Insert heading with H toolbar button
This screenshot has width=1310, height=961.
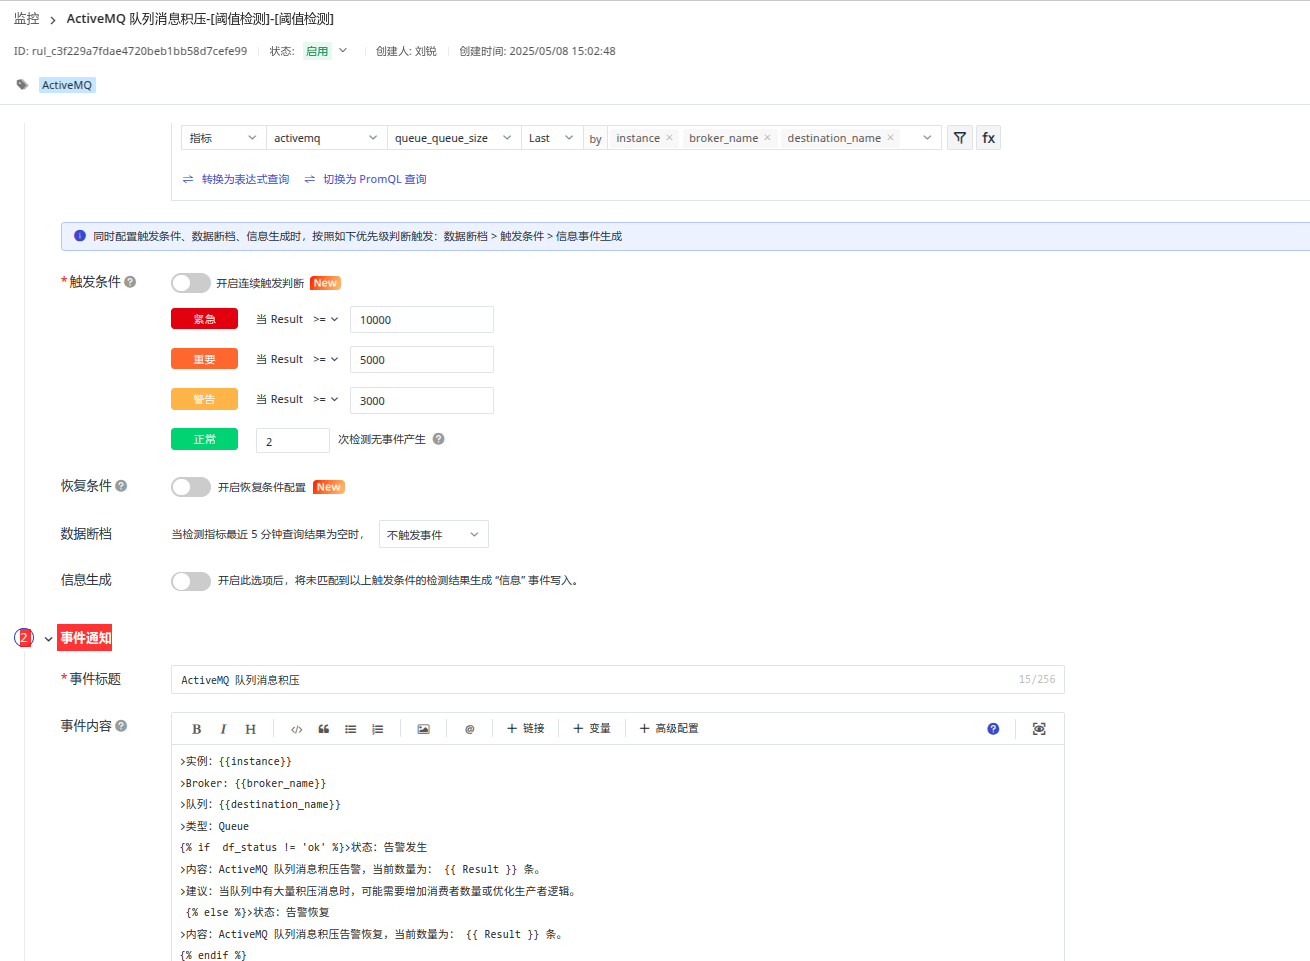[250, 729]
